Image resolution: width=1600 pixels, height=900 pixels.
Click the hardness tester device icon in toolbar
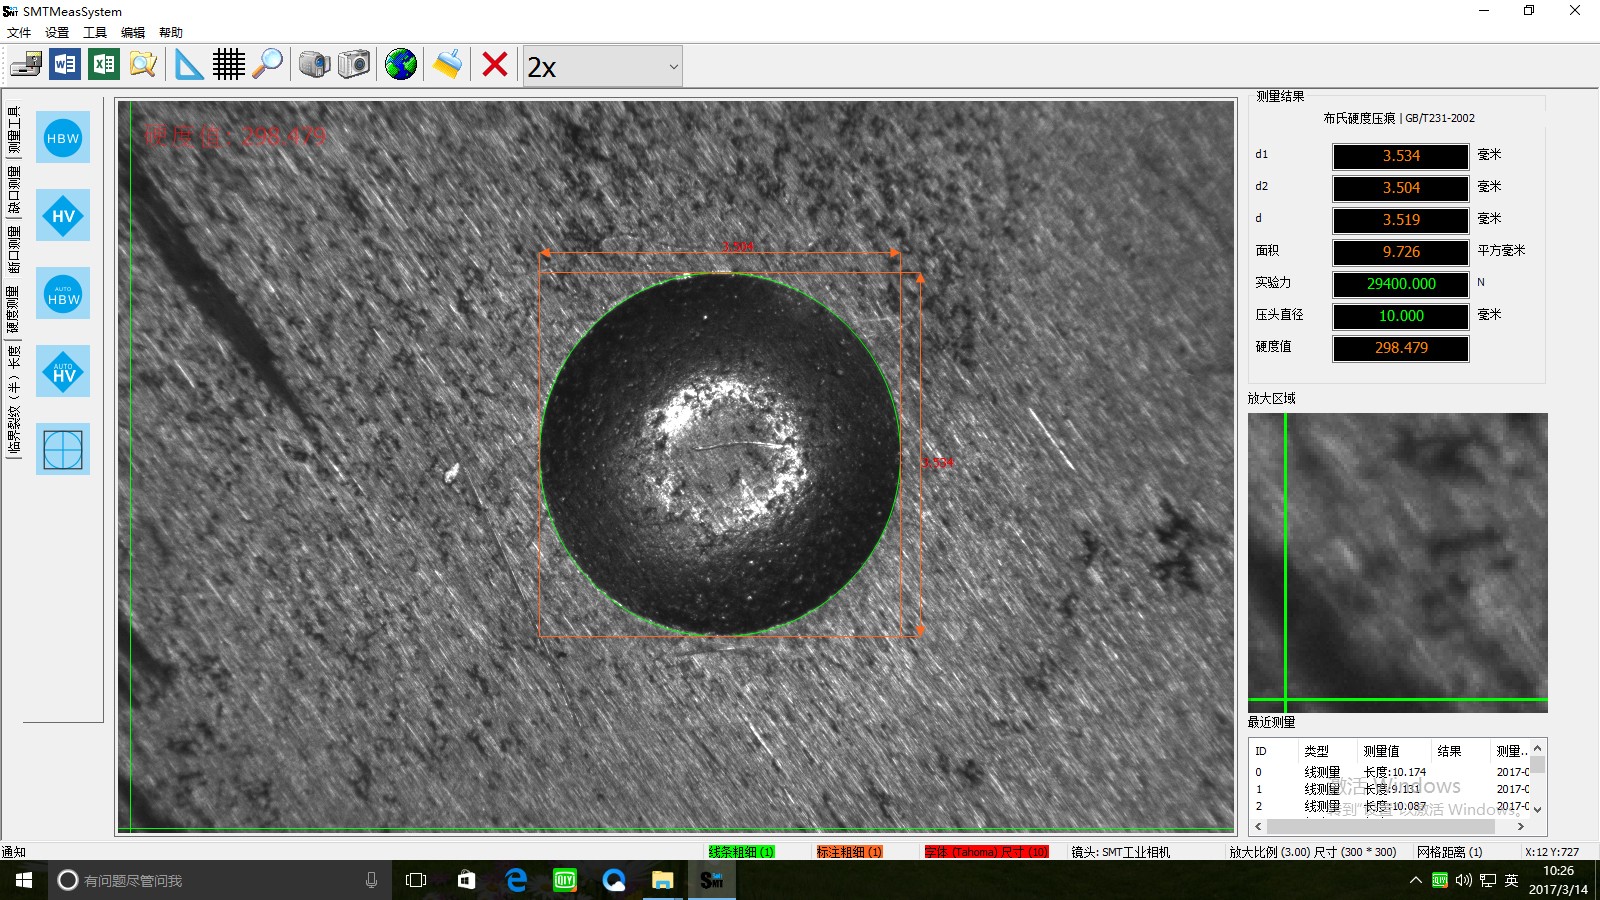(26, 65)
